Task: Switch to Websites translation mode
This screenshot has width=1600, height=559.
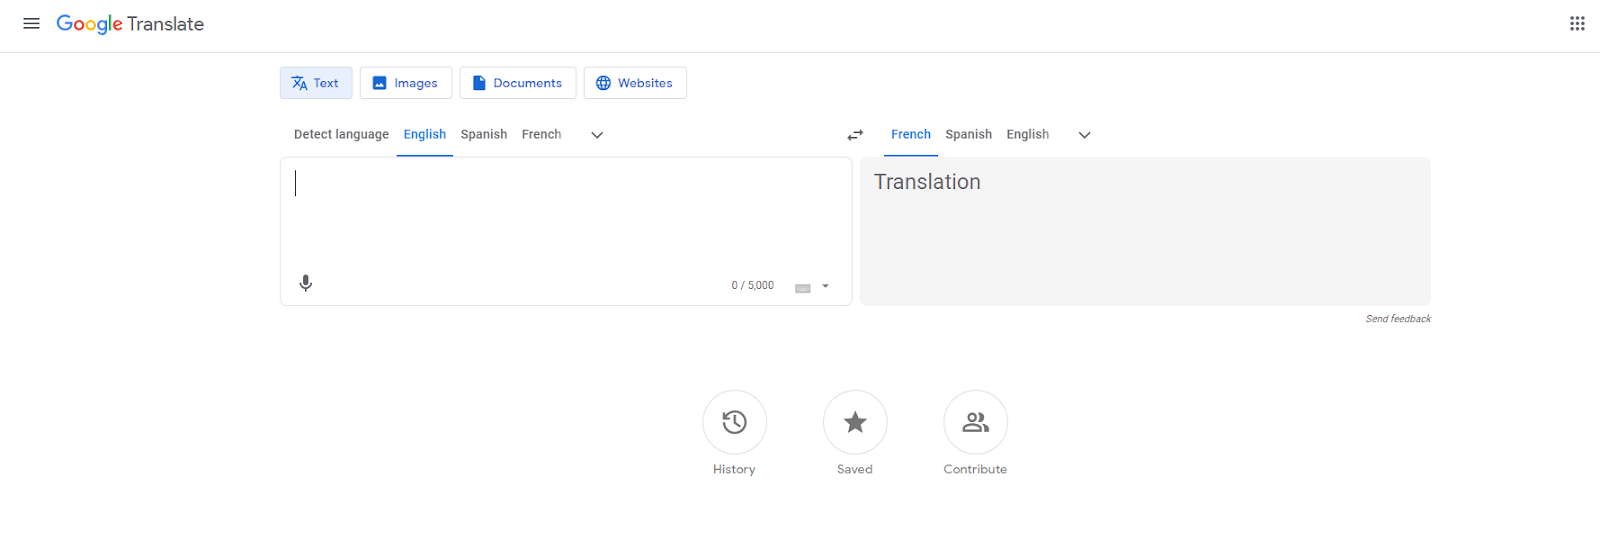Action: (635, 83)
